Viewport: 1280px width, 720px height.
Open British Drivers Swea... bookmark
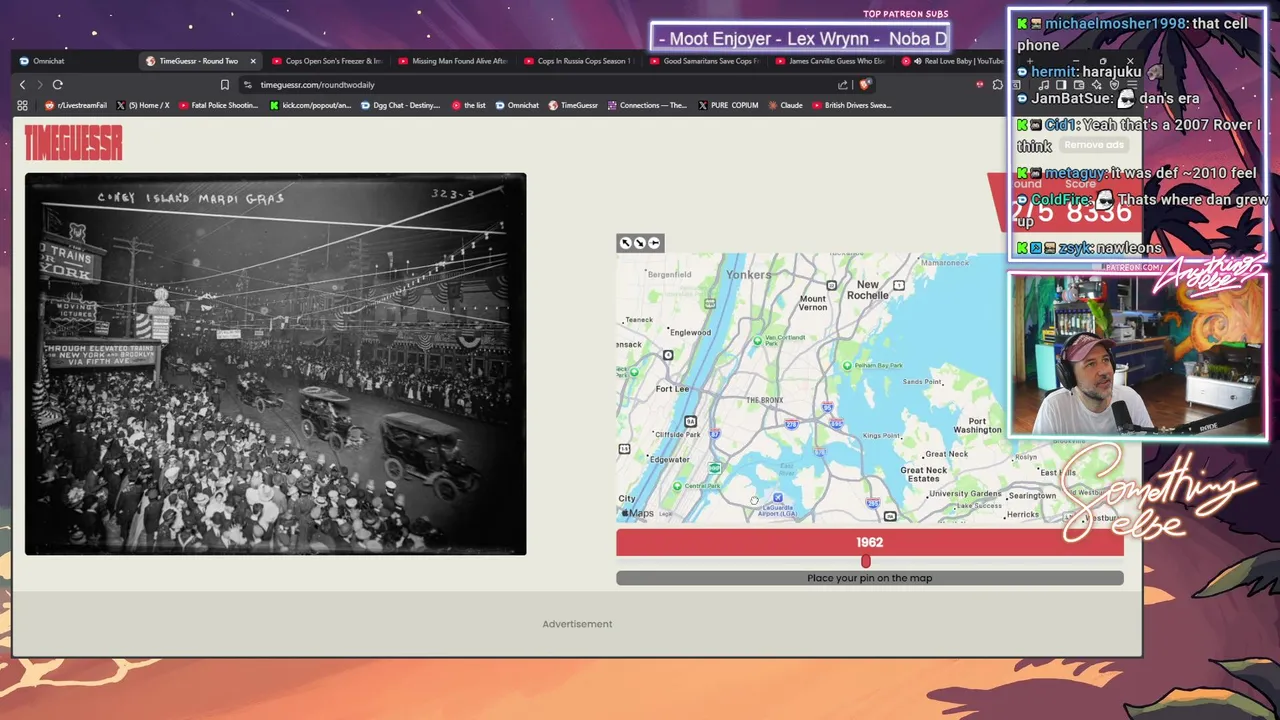[x=851, y=105]
